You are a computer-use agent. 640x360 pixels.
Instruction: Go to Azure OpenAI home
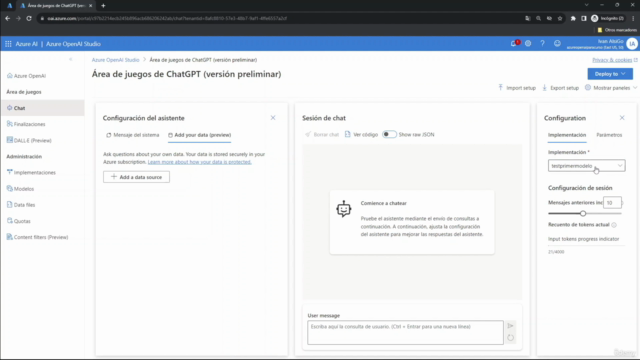[27, 76]
